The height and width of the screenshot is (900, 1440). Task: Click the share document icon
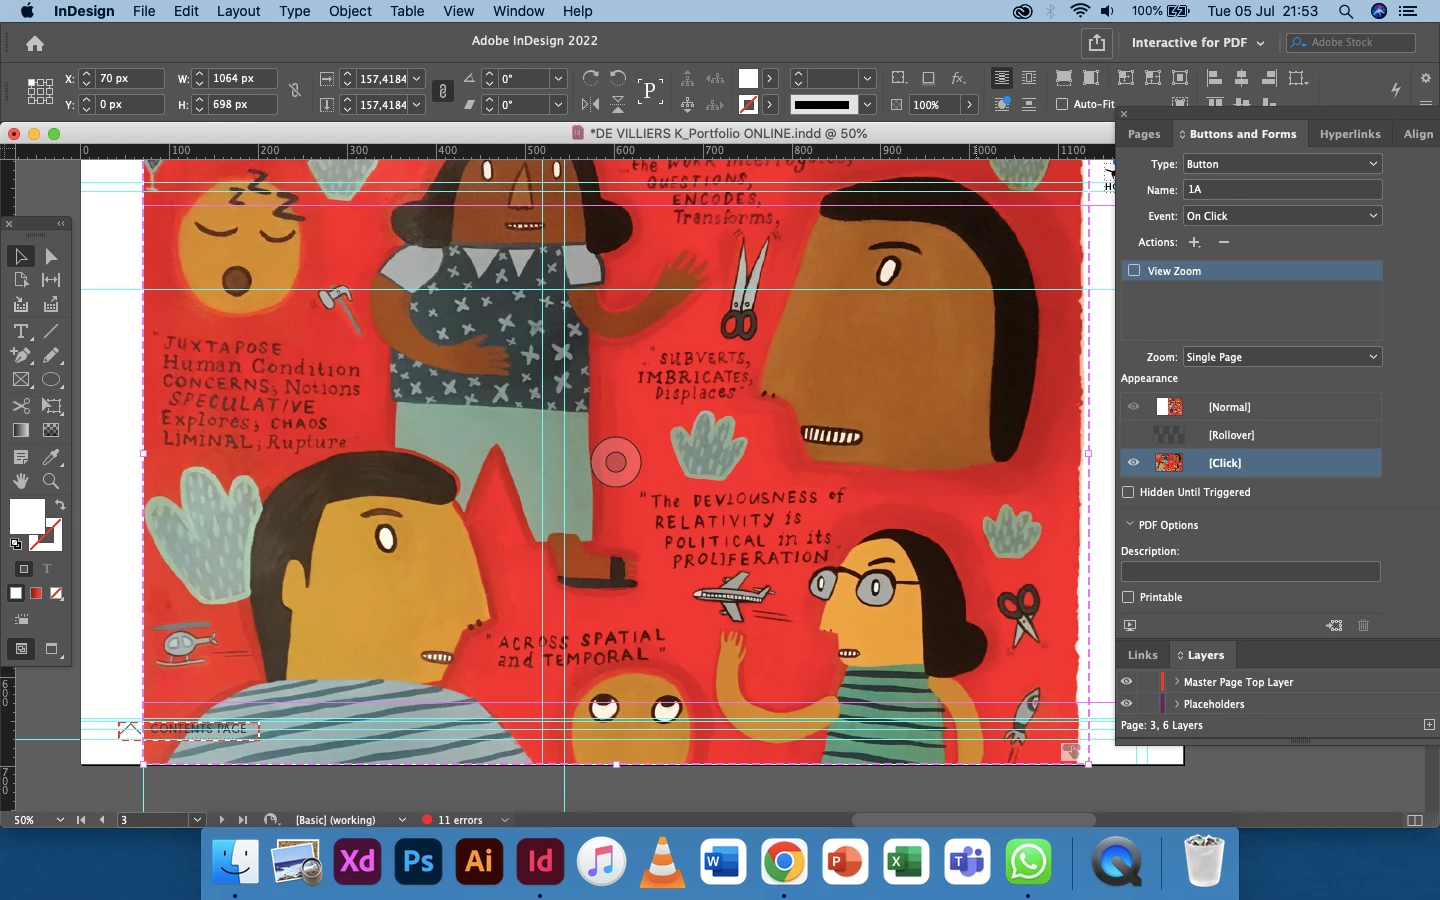tap(1097, 43)
